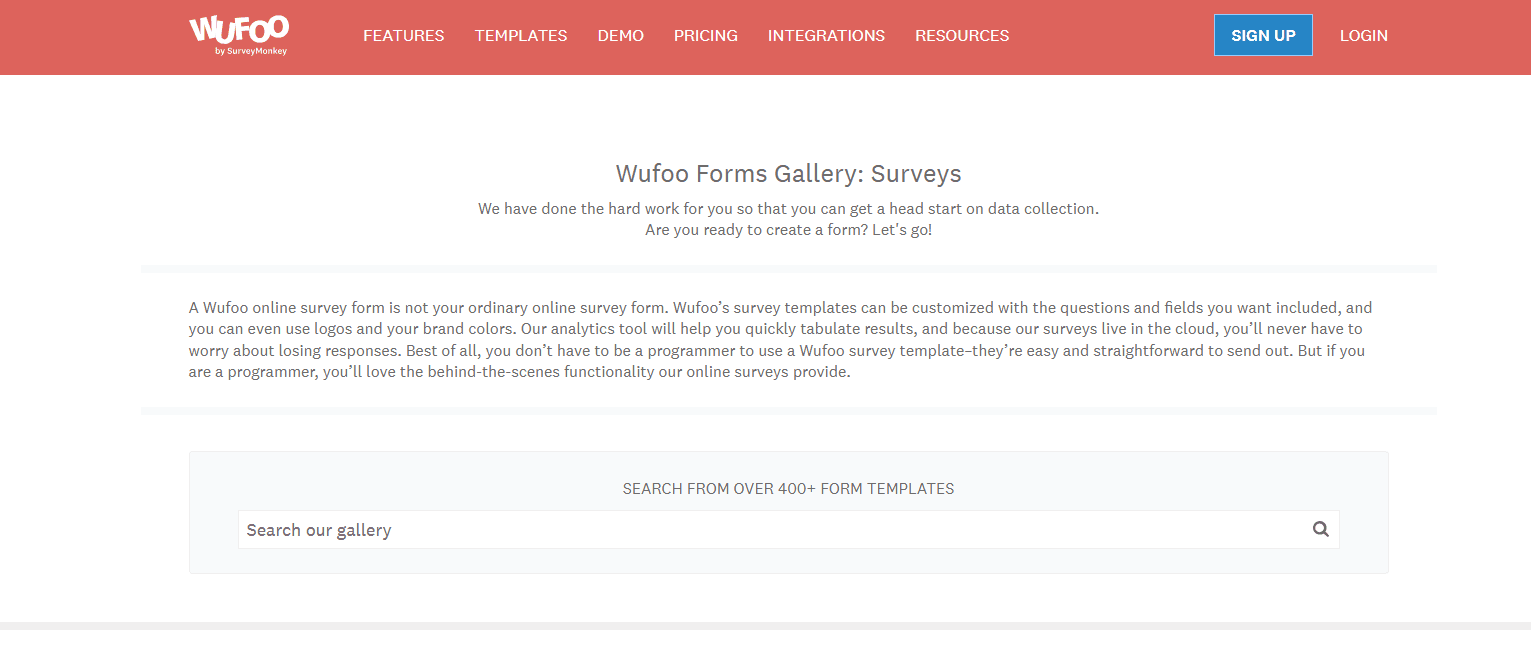1531x648 pixels.
Task: Click the word "SIGN" on the blue button
Action: pyautogui.click(x=1248, y=36)
